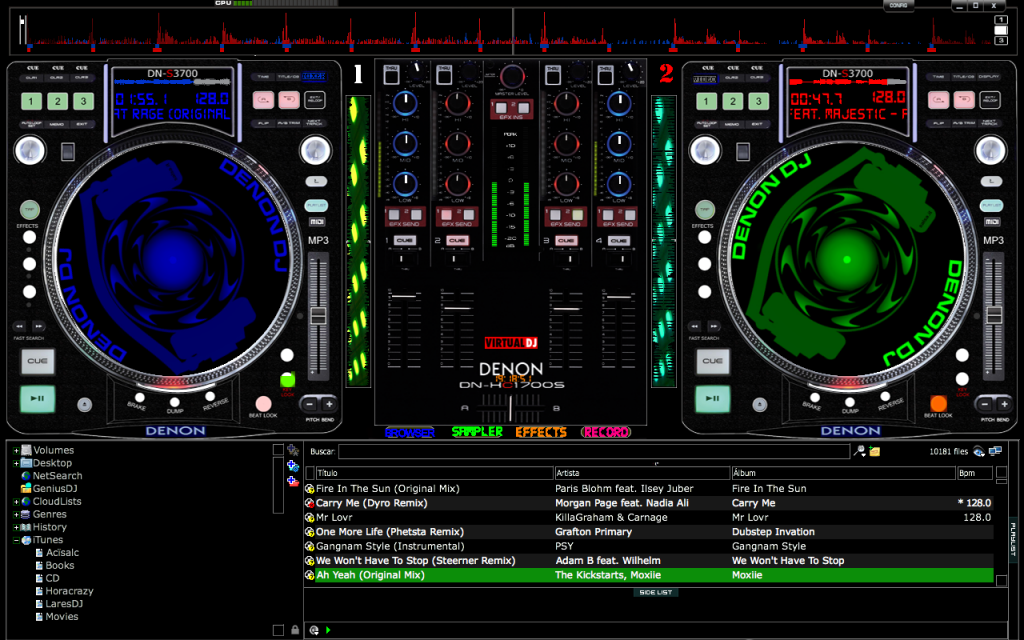This screenshot has height=640, width=1024.
Task: Open the SAMPLER tab
Action: tap(477, 432)
